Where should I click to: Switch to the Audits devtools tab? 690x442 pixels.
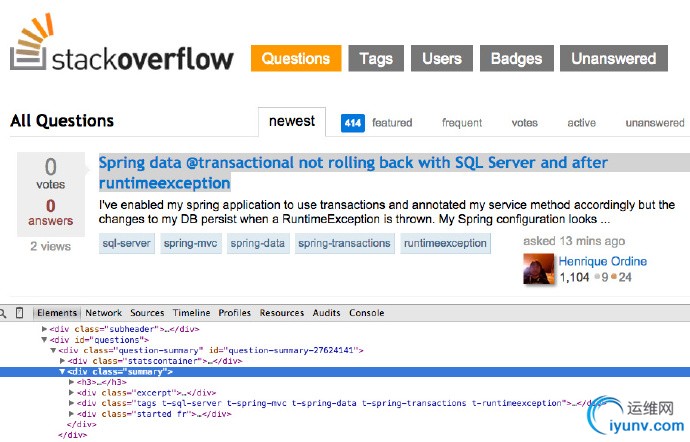pos(327,313)
